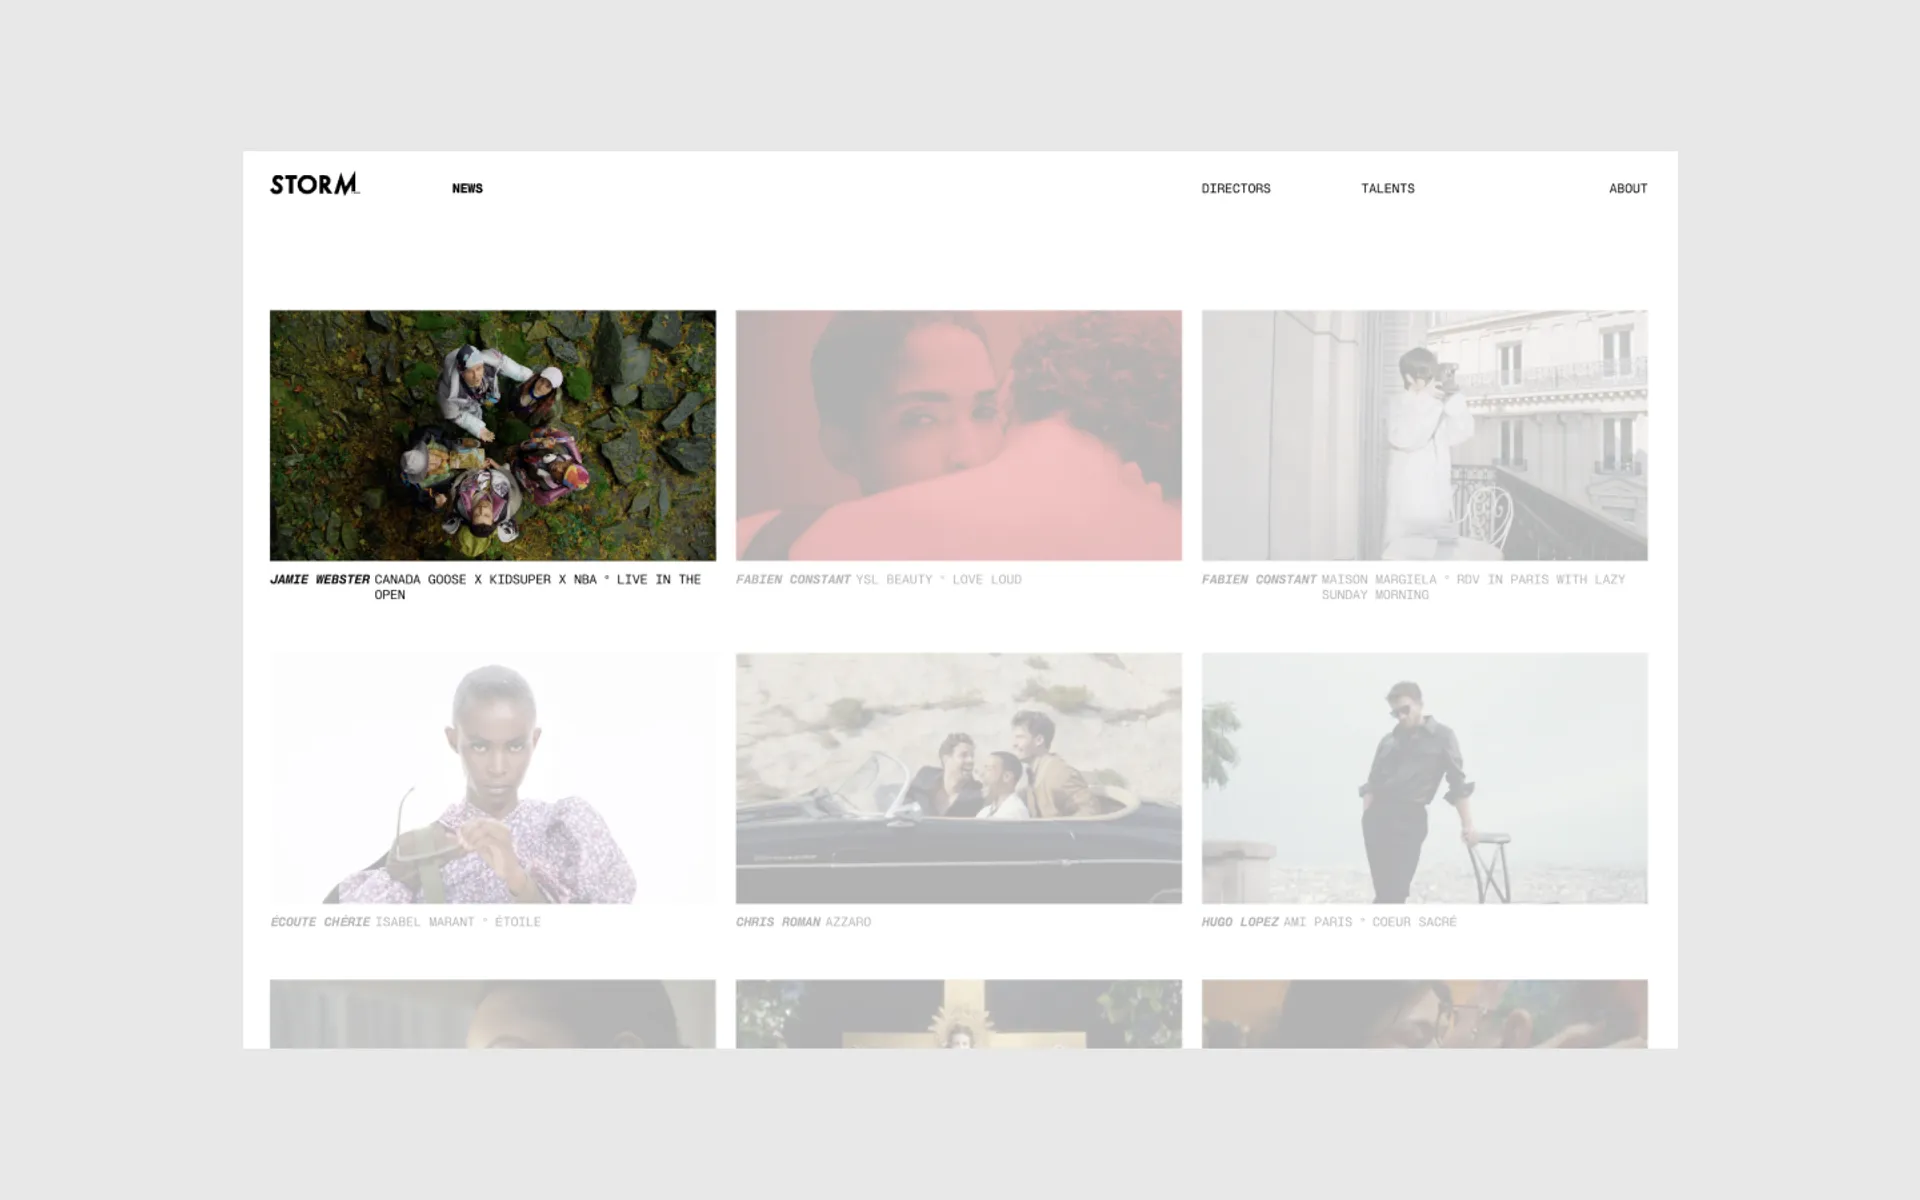Open the Azzaro convertible car thumbnail
1920x1200 pixels.
[958, 778]
